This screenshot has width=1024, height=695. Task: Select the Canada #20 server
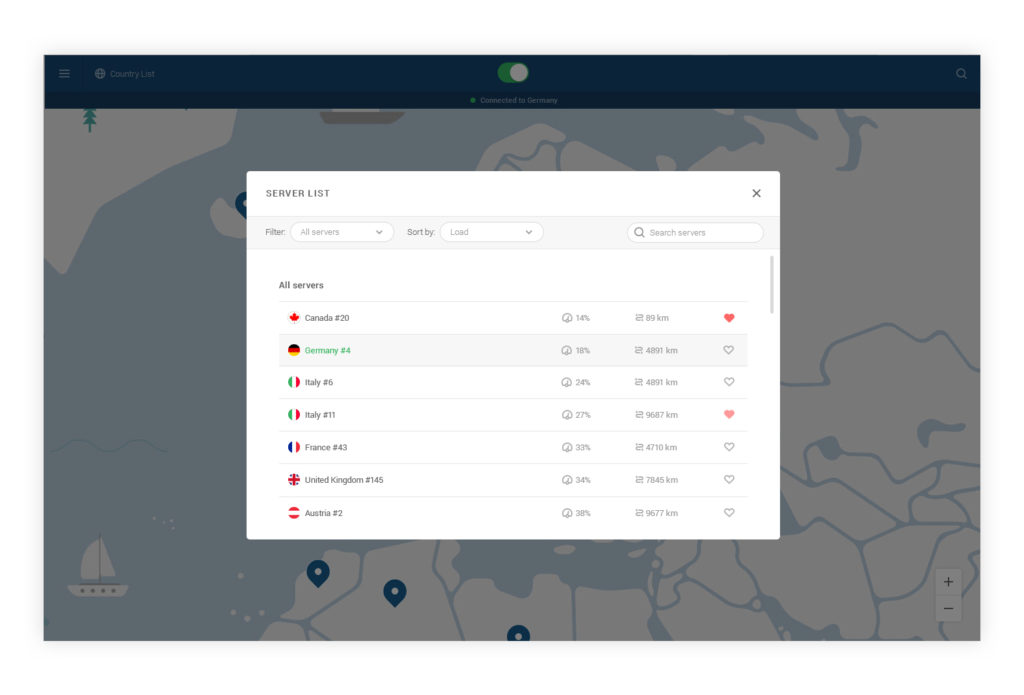click(x=513, y=318)
